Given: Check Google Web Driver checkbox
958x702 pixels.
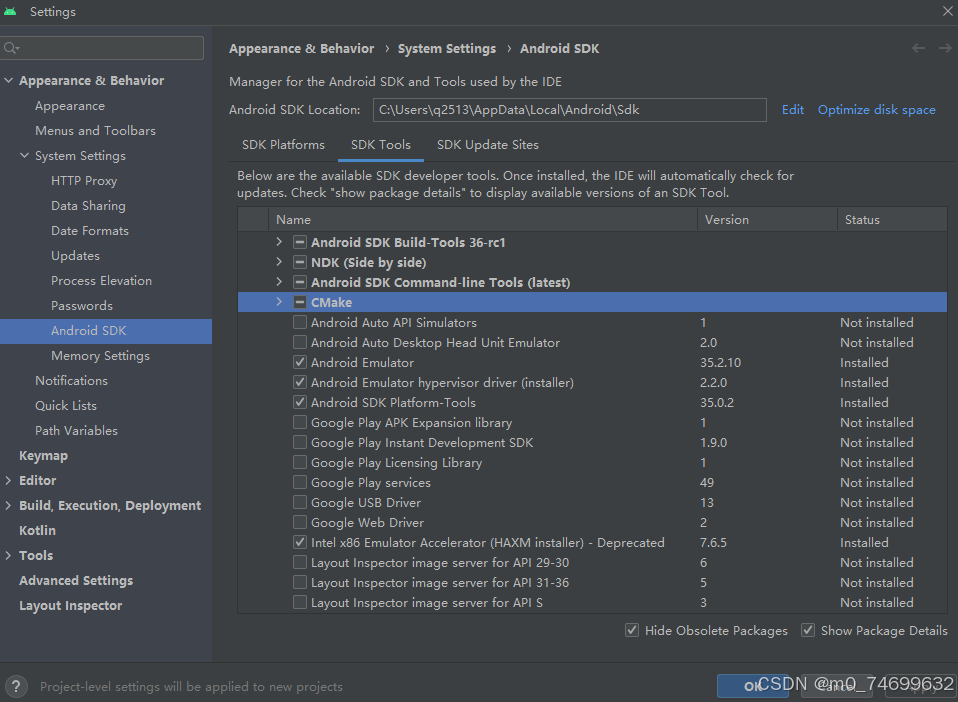Looking at the screenshot, I should [x=300, y=522].
